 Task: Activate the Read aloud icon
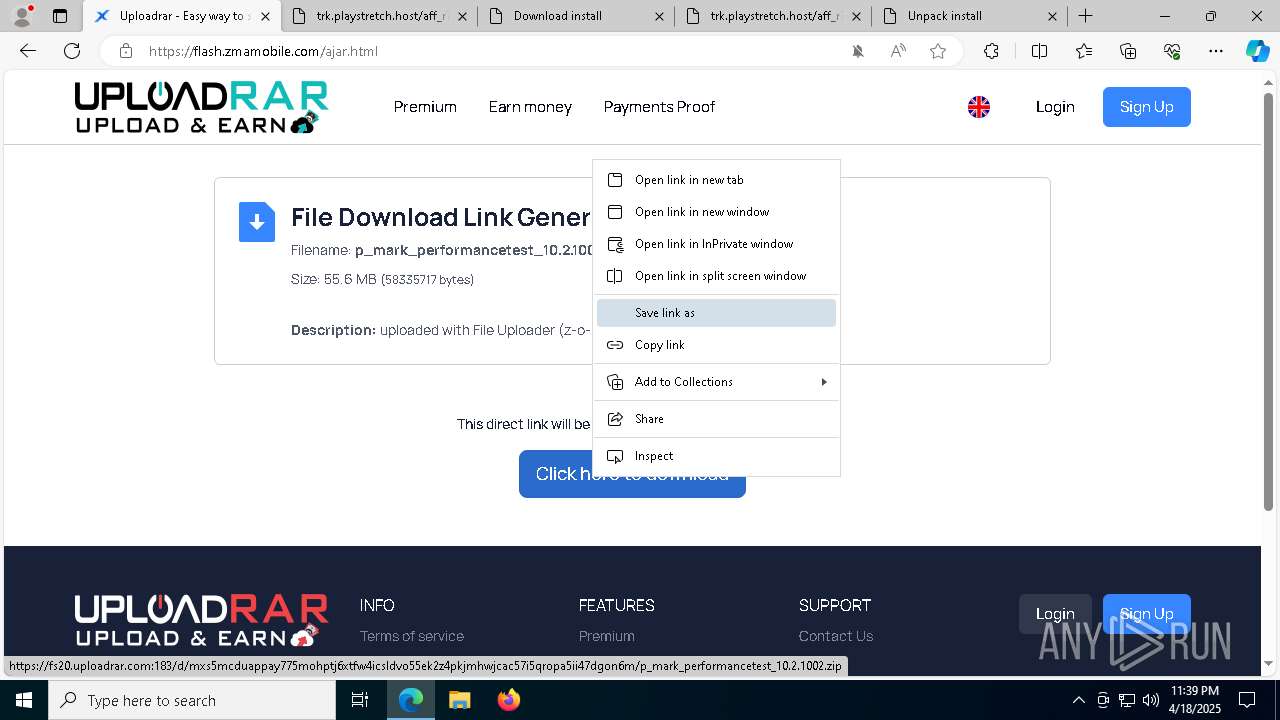point(898,51)
